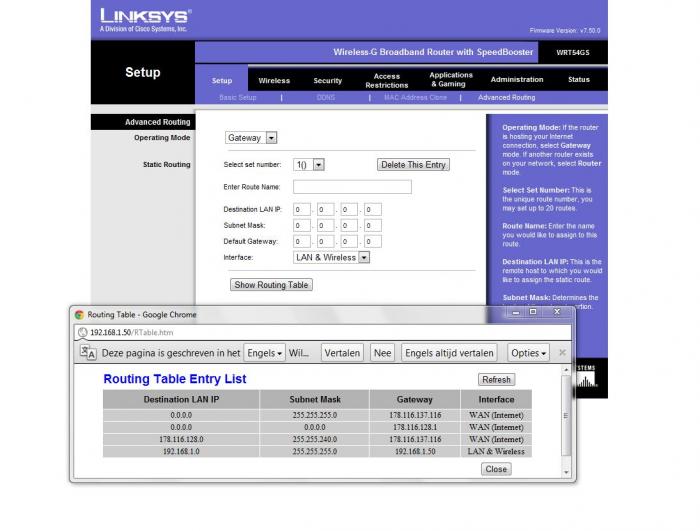Click the last octet field of Destination LAN IP
Screen dimensions: 700x531
click(x=373, y=209)
